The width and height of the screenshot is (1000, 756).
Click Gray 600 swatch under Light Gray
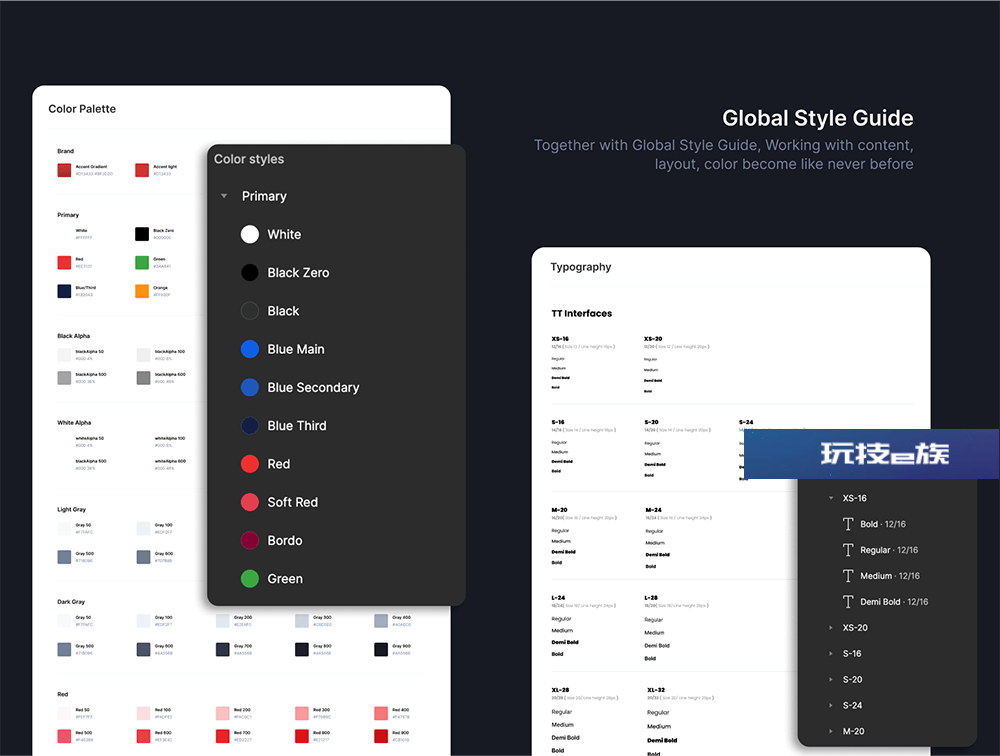pyautogui.click(x=143, y=557)
